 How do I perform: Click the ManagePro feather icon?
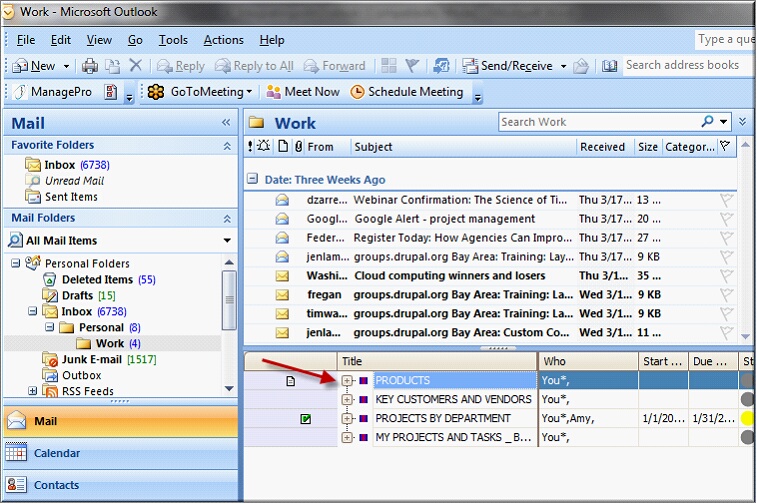20,92
